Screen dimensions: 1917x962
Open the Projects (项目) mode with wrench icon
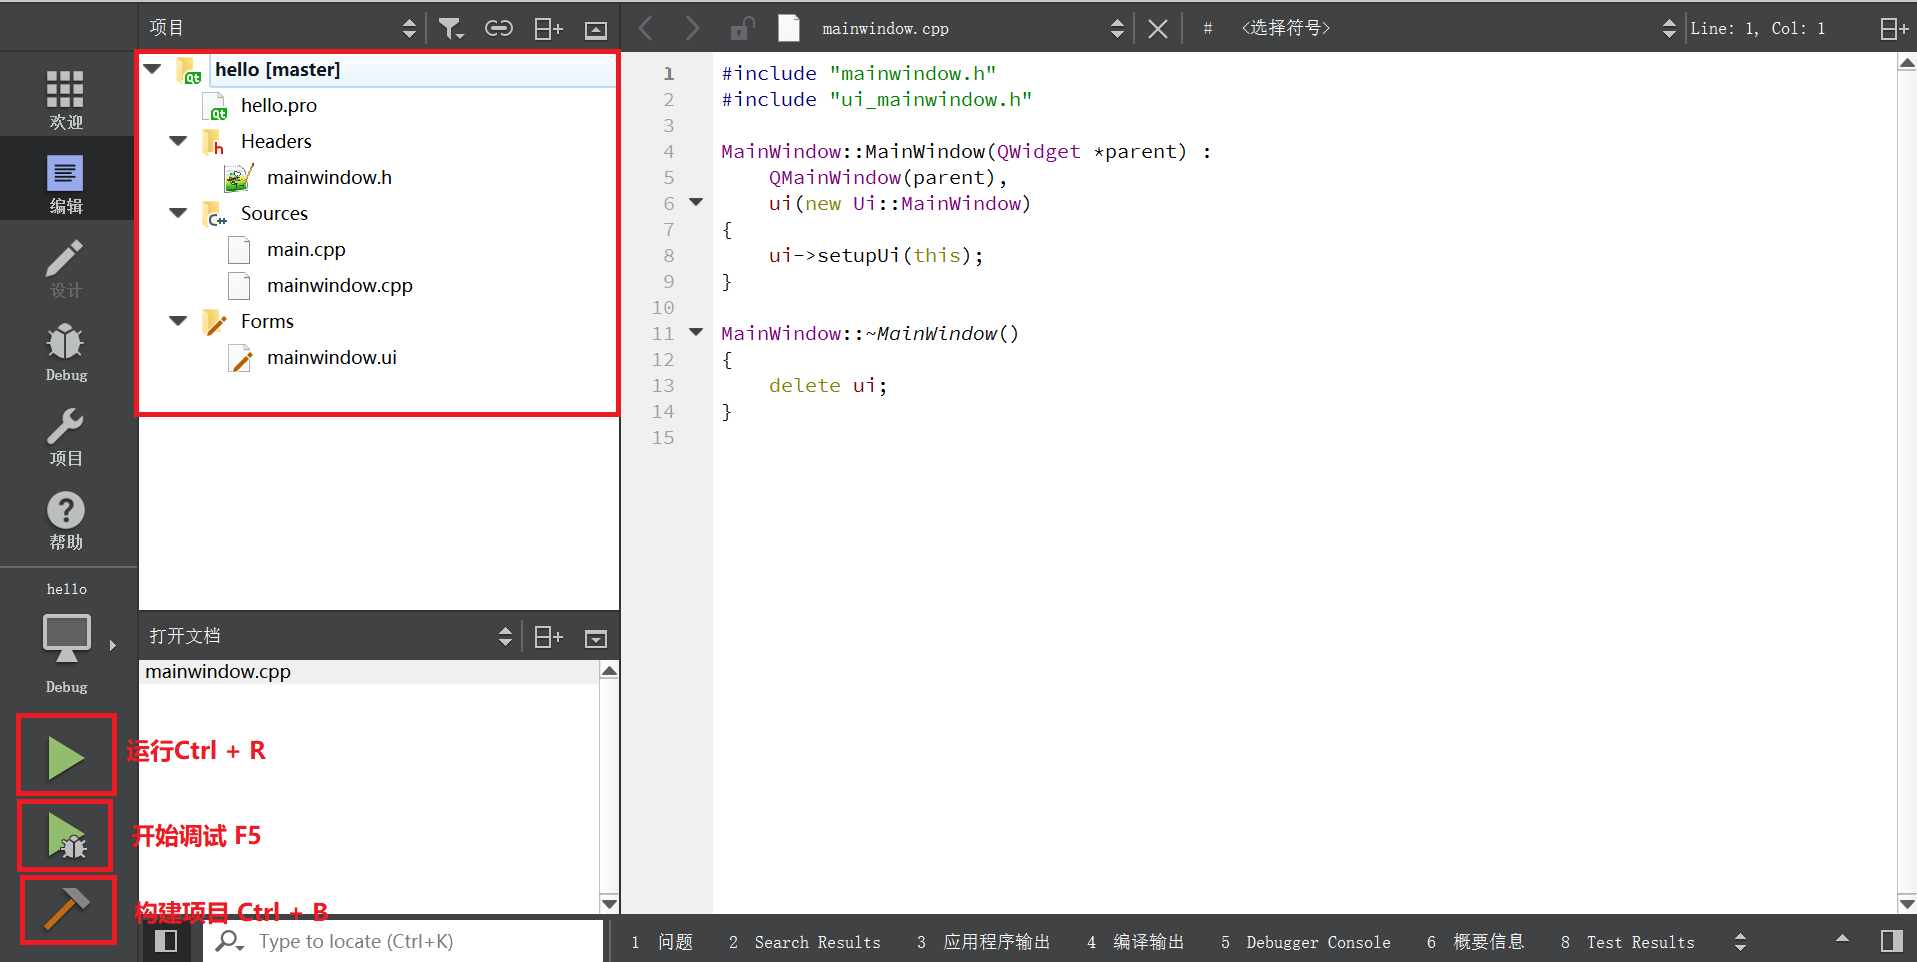click(66, 436)
